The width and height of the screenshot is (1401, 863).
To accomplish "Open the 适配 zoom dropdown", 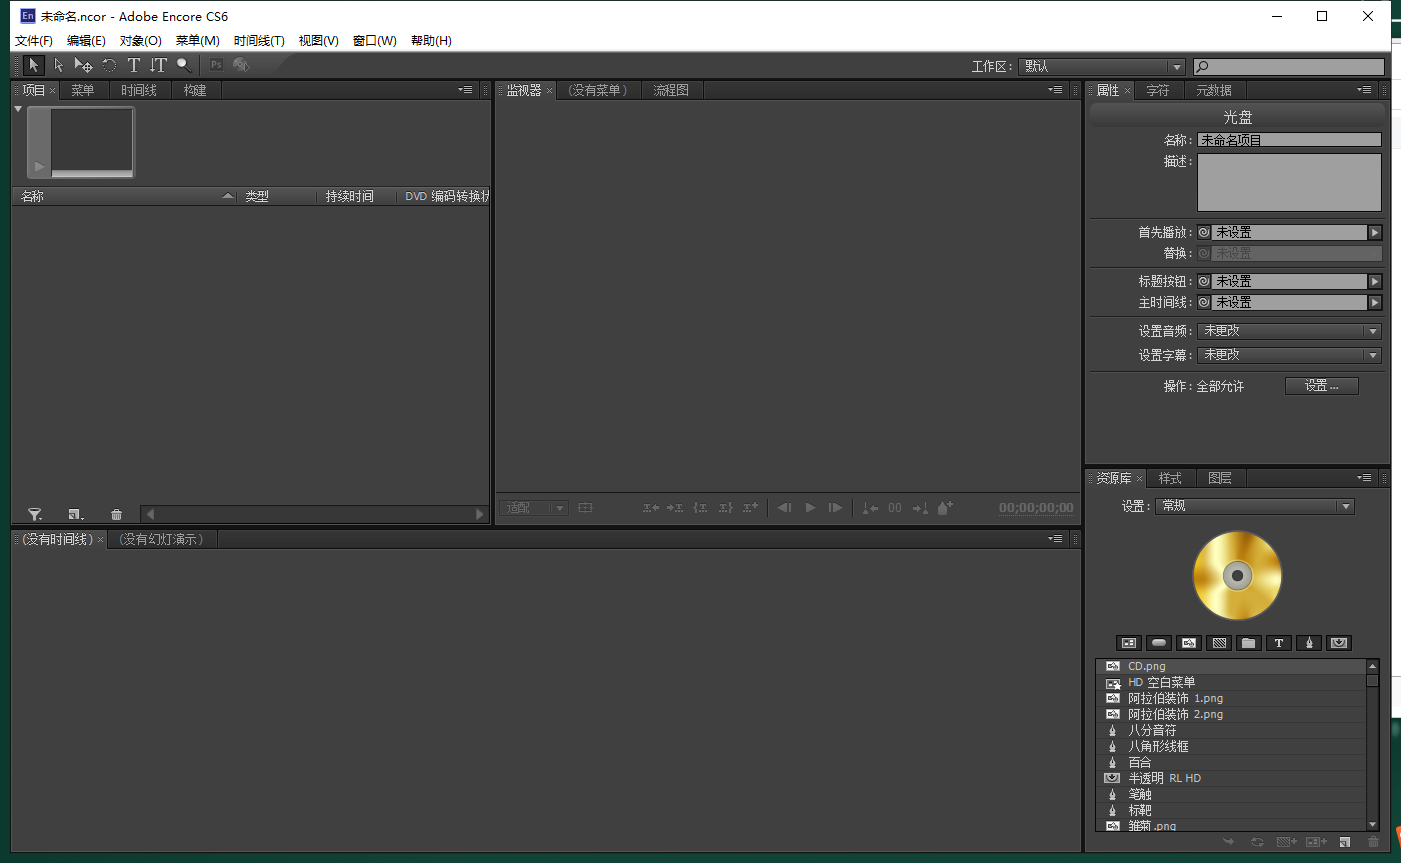I will point(534,508).
